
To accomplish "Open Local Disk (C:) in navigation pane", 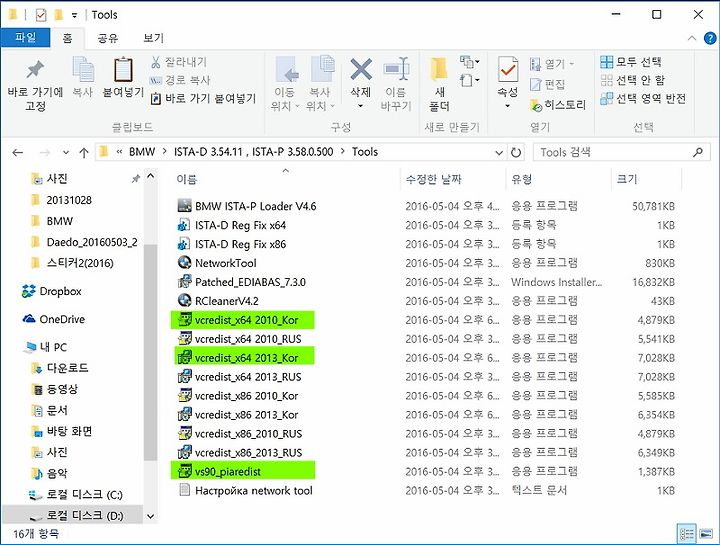I will pos(76,495).
